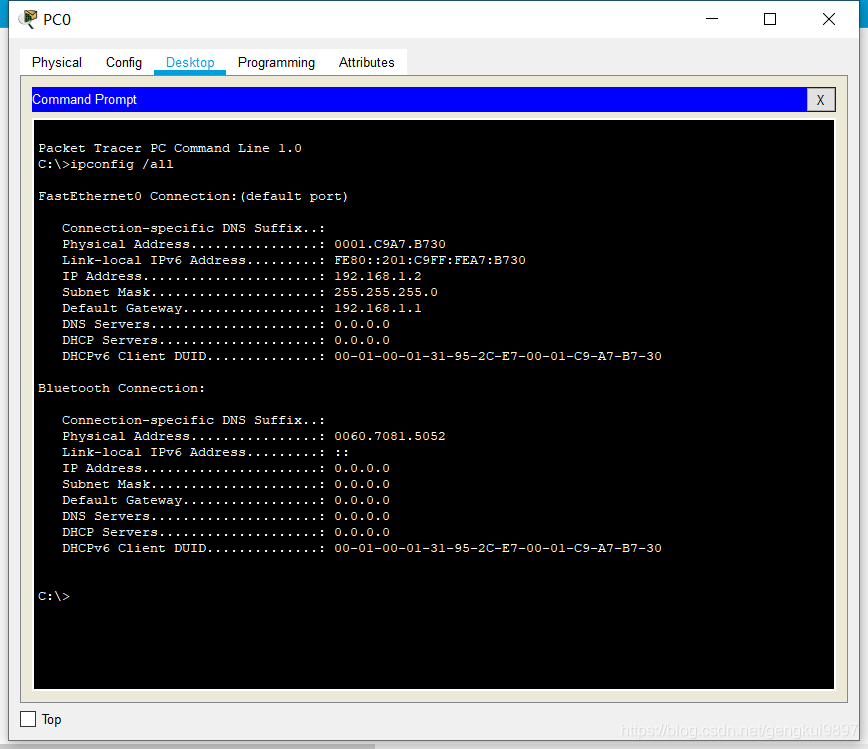This screenshot has width=868, height=749.
Task: Open the Config tab
Action: 124,63
